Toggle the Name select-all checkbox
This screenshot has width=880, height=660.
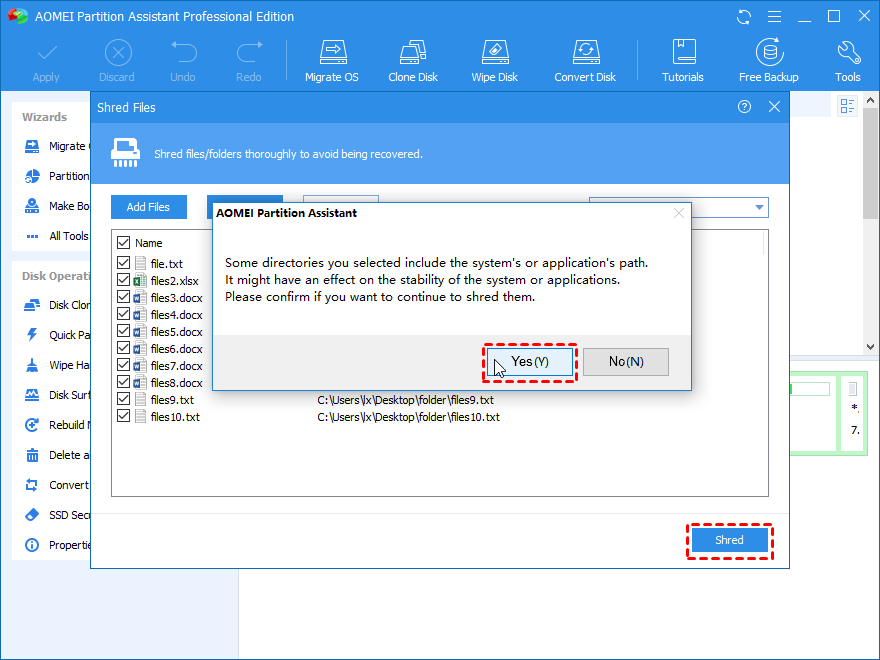tap(123, 242)
